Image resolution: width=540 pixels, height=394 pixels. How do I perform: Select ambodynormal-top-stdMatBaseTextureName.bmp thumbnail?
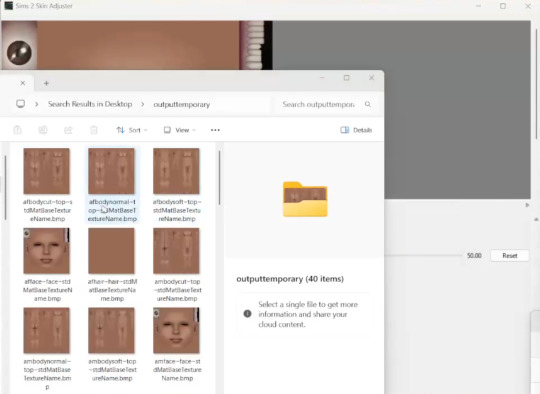(x=46, y=330)
